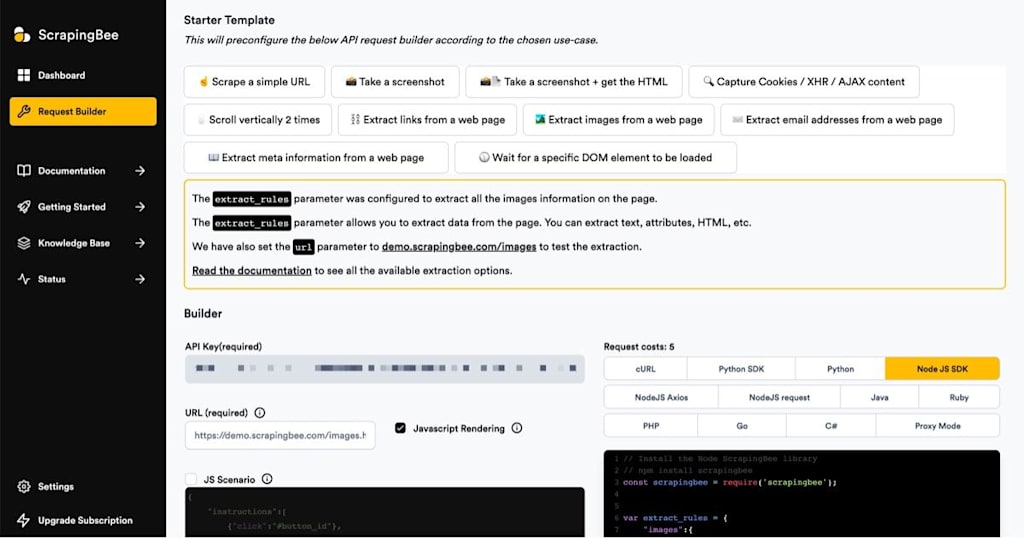Screen dimensions: 1024x538
Task: Click the info icon beside URL (required)
Action: 260,413
